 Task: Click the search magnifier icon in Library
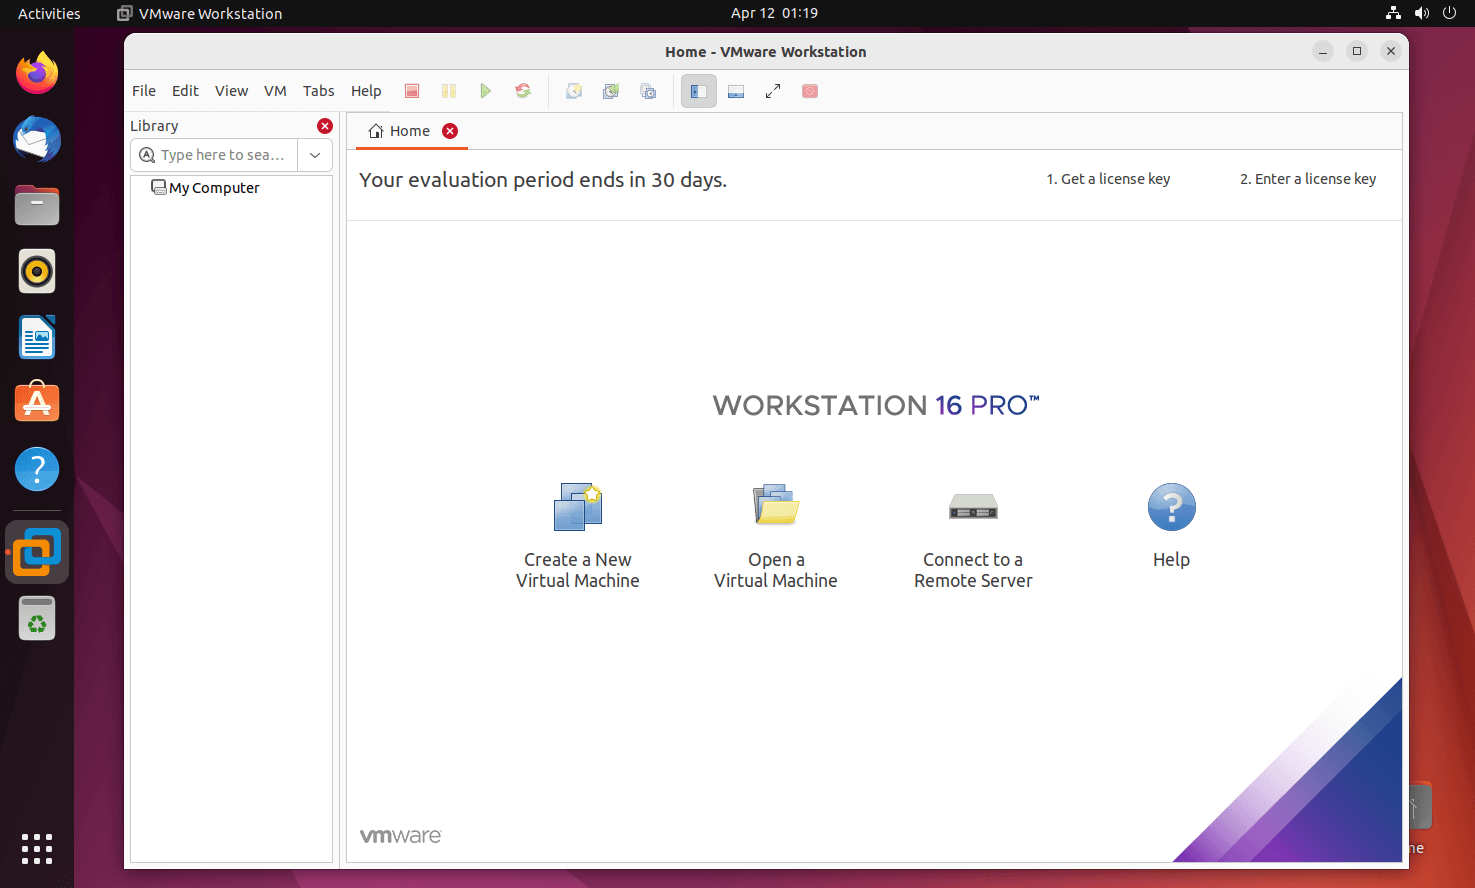tap(147, 155)
